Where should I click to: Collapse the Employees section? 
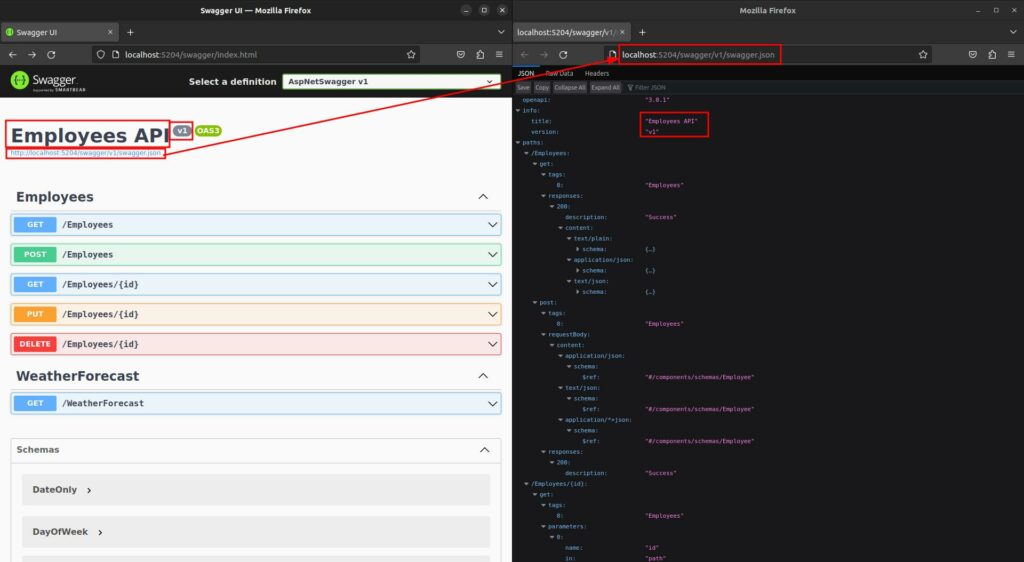[x=483, y=196]
